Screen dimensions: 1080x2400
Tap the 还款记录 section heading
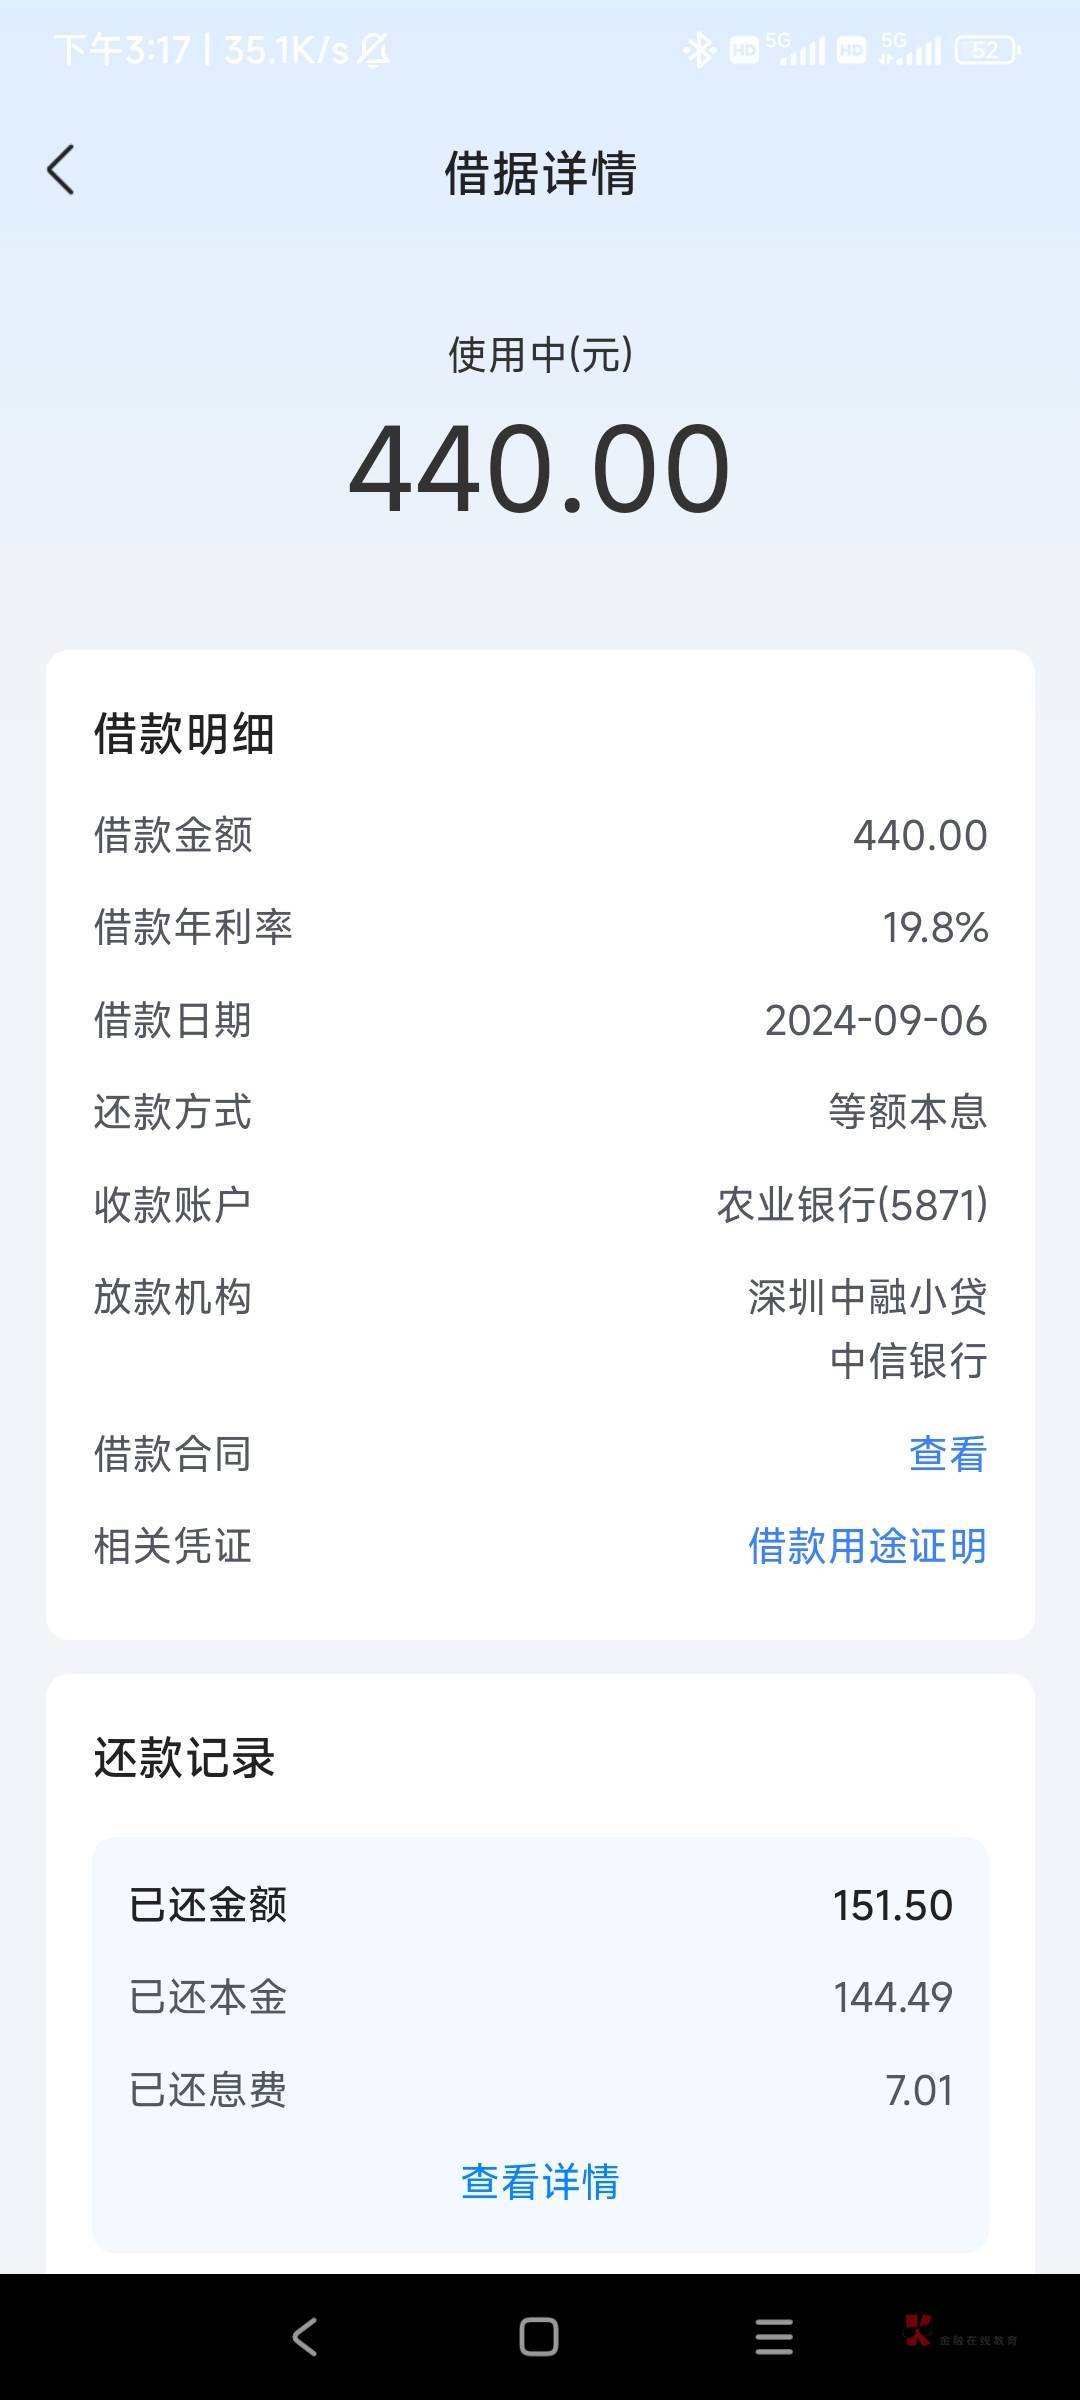click(x=184, y=1757)
